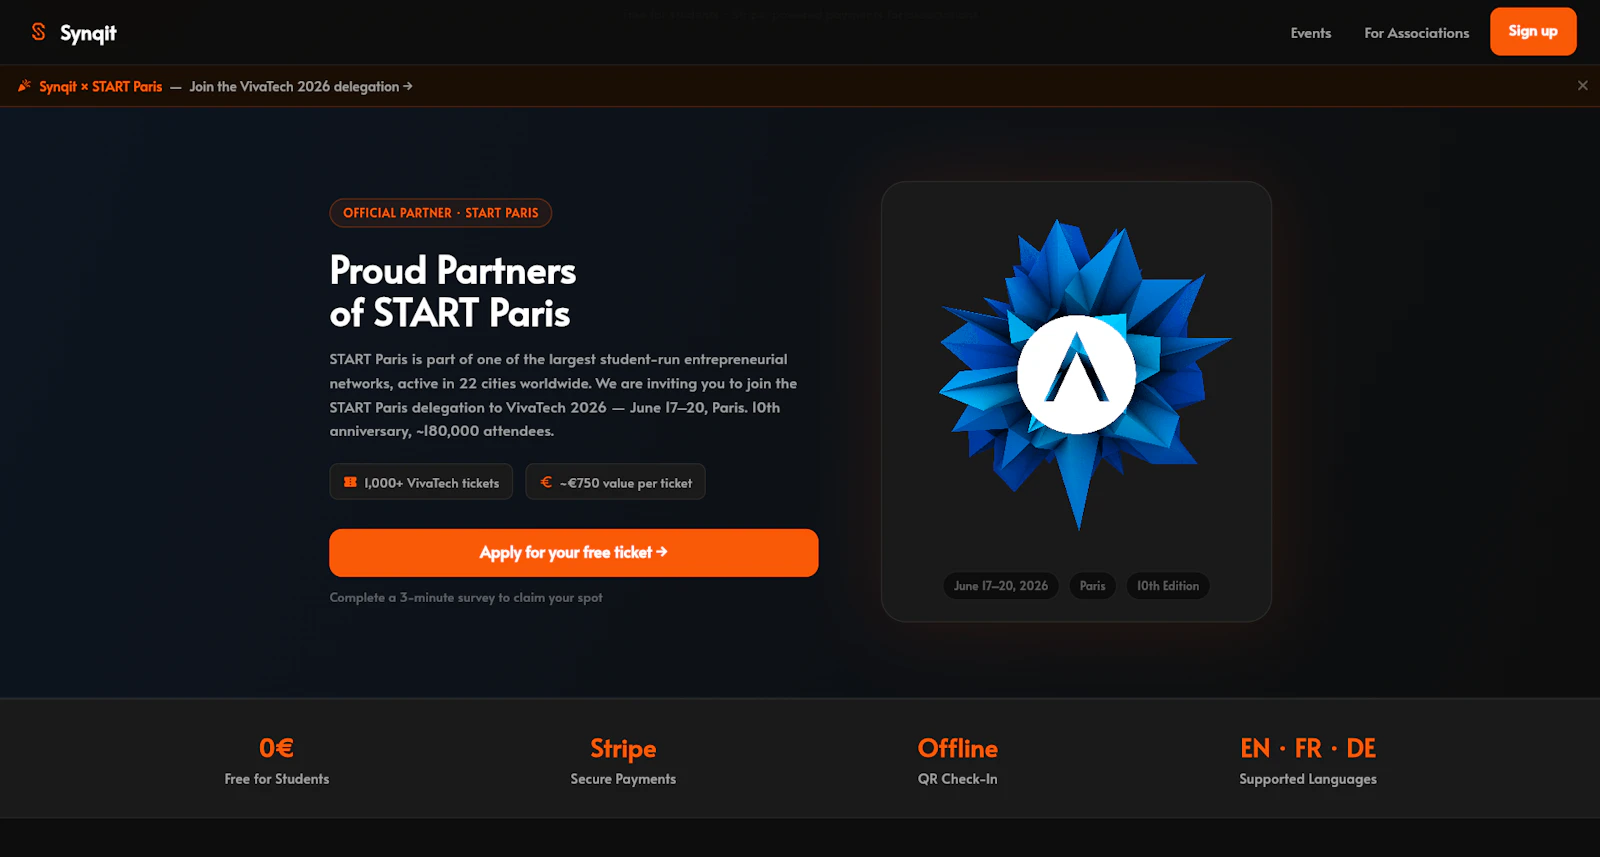Click the Paris tag on card
This screenshot has height=857, width=1600.
(1092, 586)
